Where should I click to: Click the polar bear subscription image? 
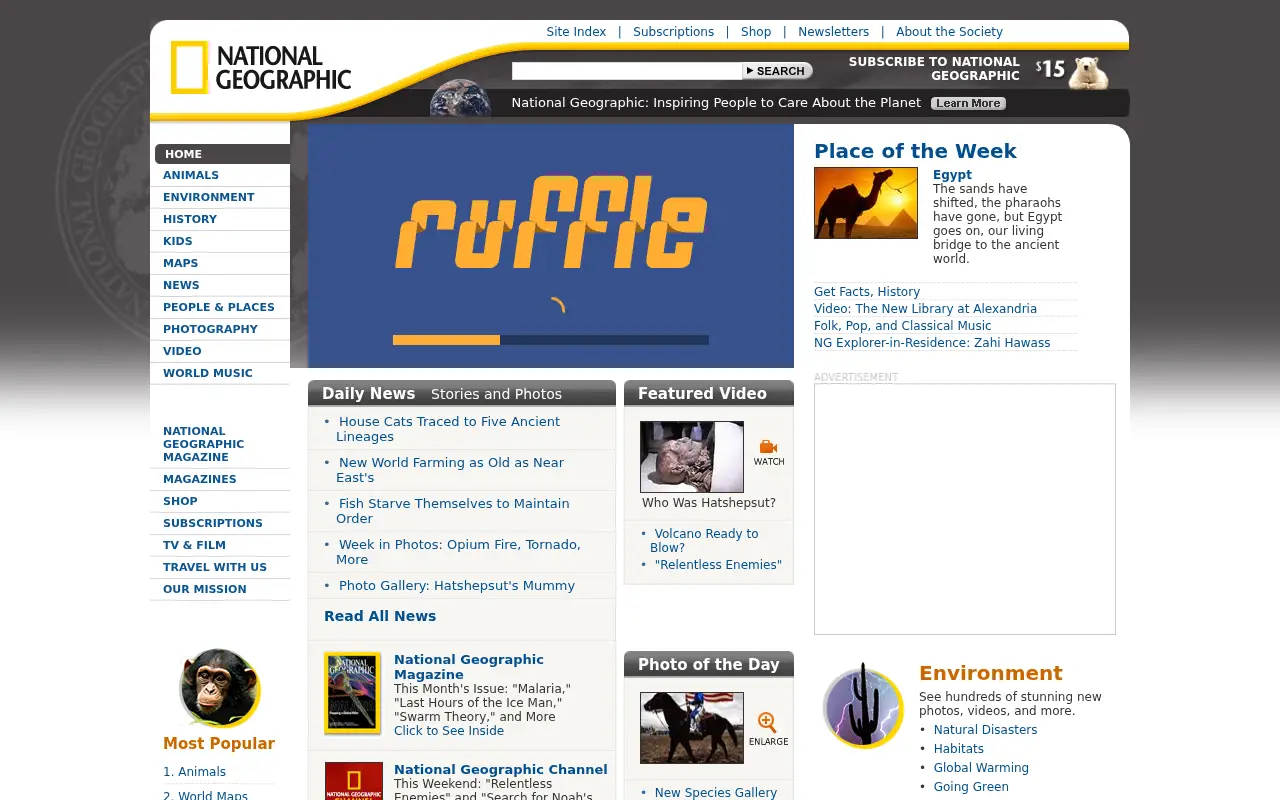1089,73
